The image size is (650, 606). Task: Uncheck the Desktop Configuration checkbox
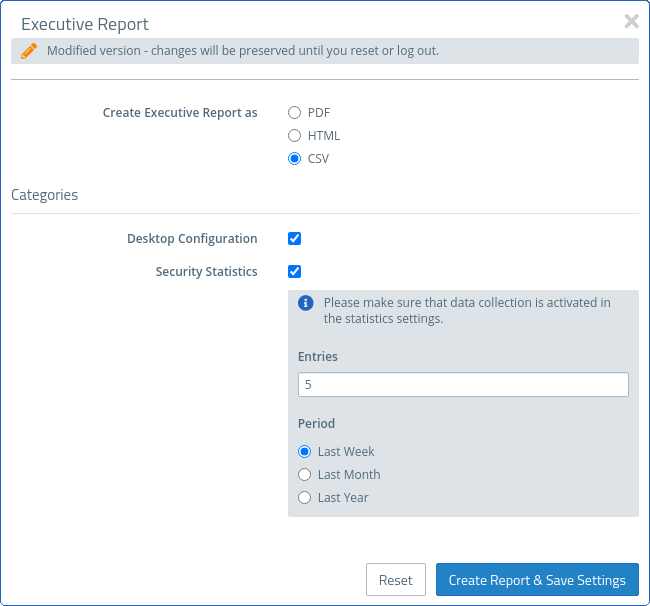point(295,239)
